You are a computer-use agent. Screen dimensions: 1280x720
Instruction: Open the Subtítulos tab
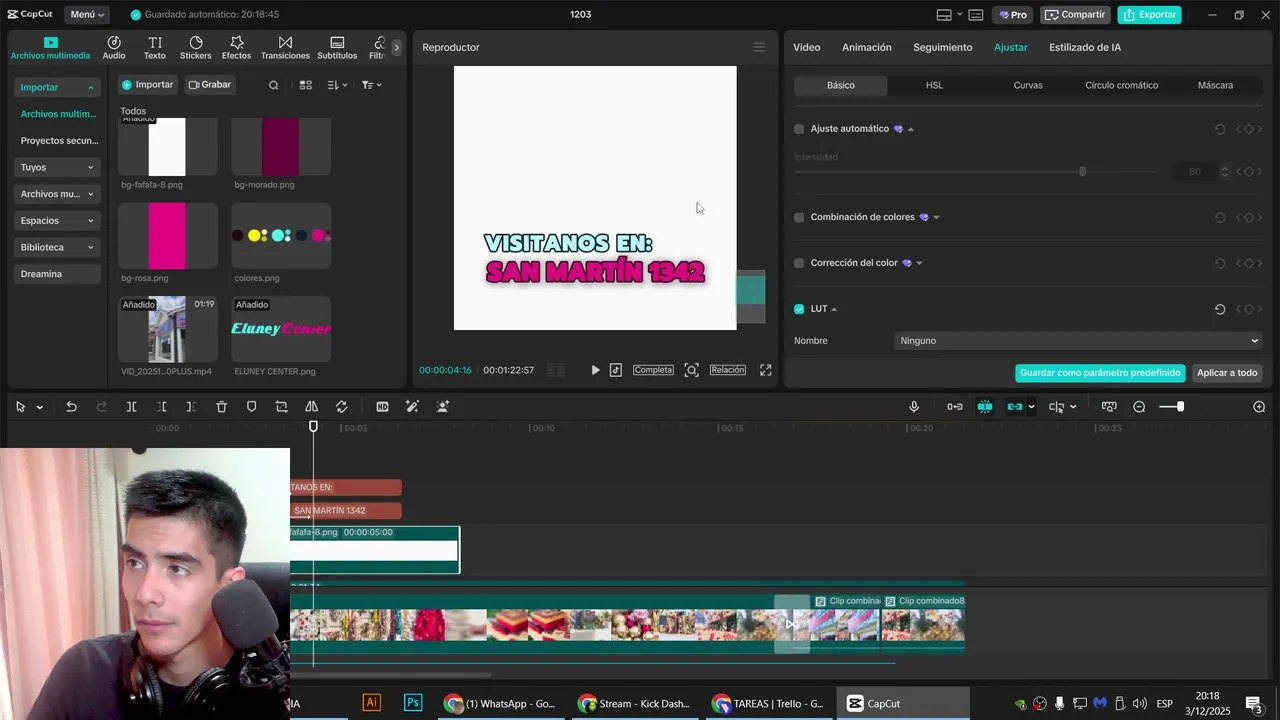pos(337,47)
